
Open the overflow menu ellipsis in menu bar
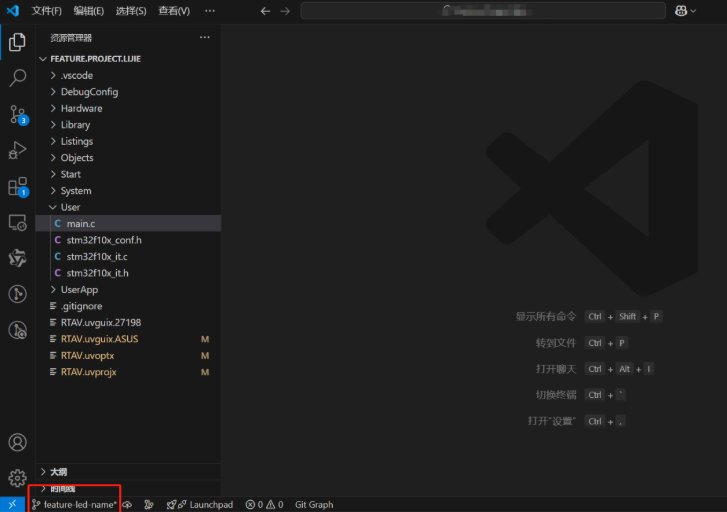tap(210, 11)
